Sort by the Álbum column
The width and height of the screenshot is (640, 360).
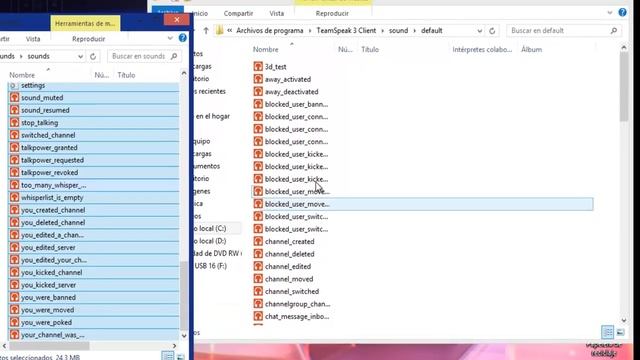pos(531,49)
